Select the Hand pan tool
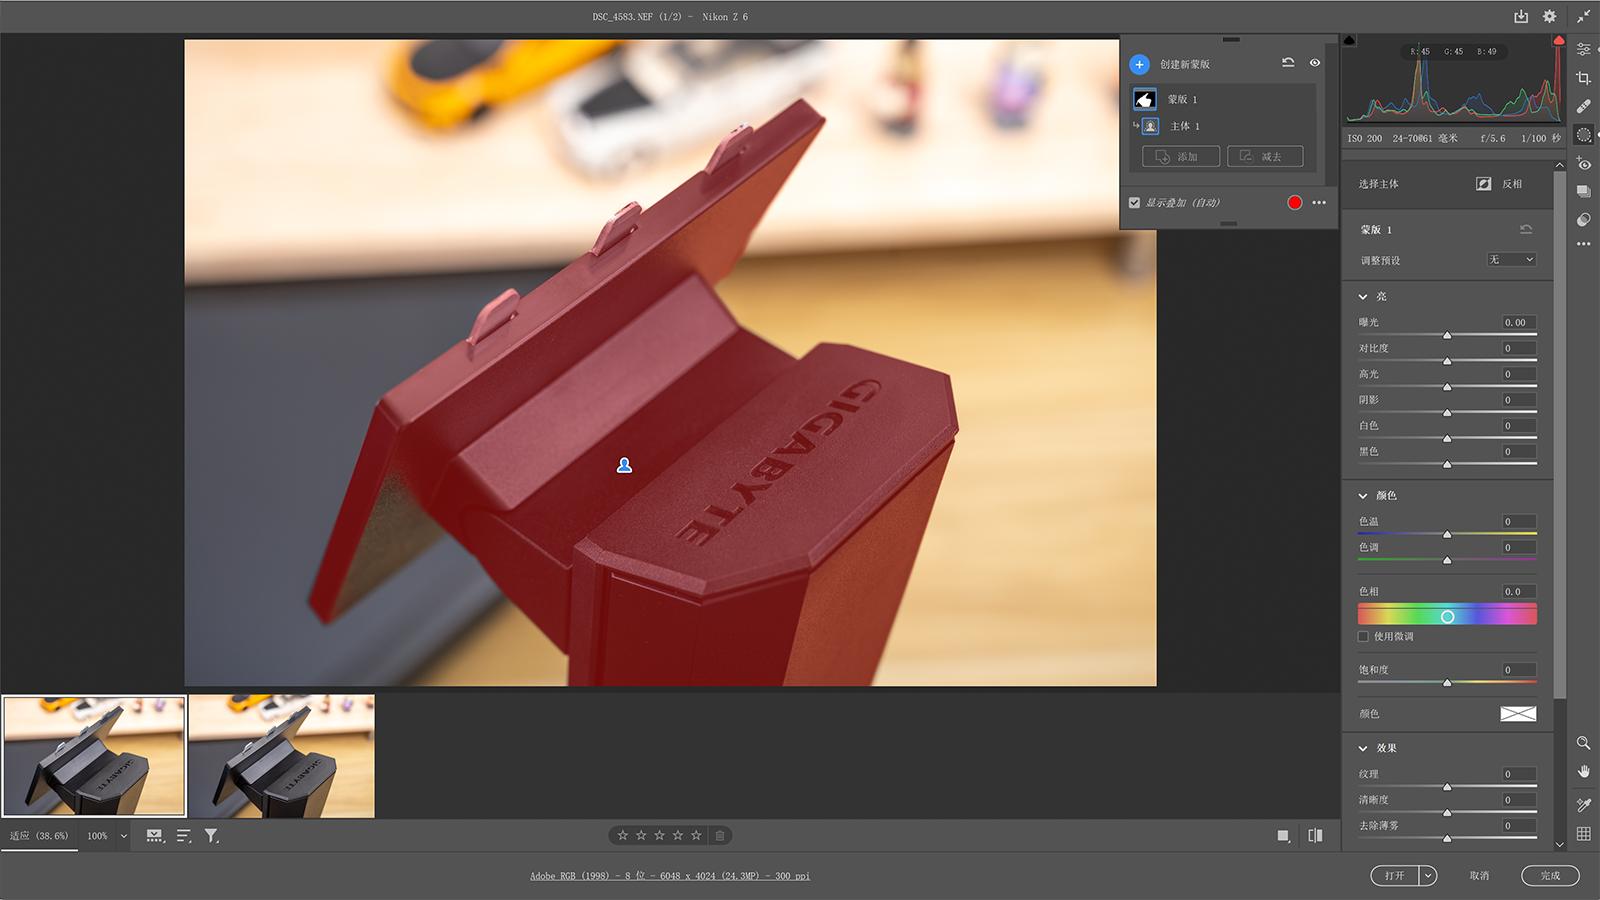This screenshot has height=900, width=1600. [x=1584, y=771]
